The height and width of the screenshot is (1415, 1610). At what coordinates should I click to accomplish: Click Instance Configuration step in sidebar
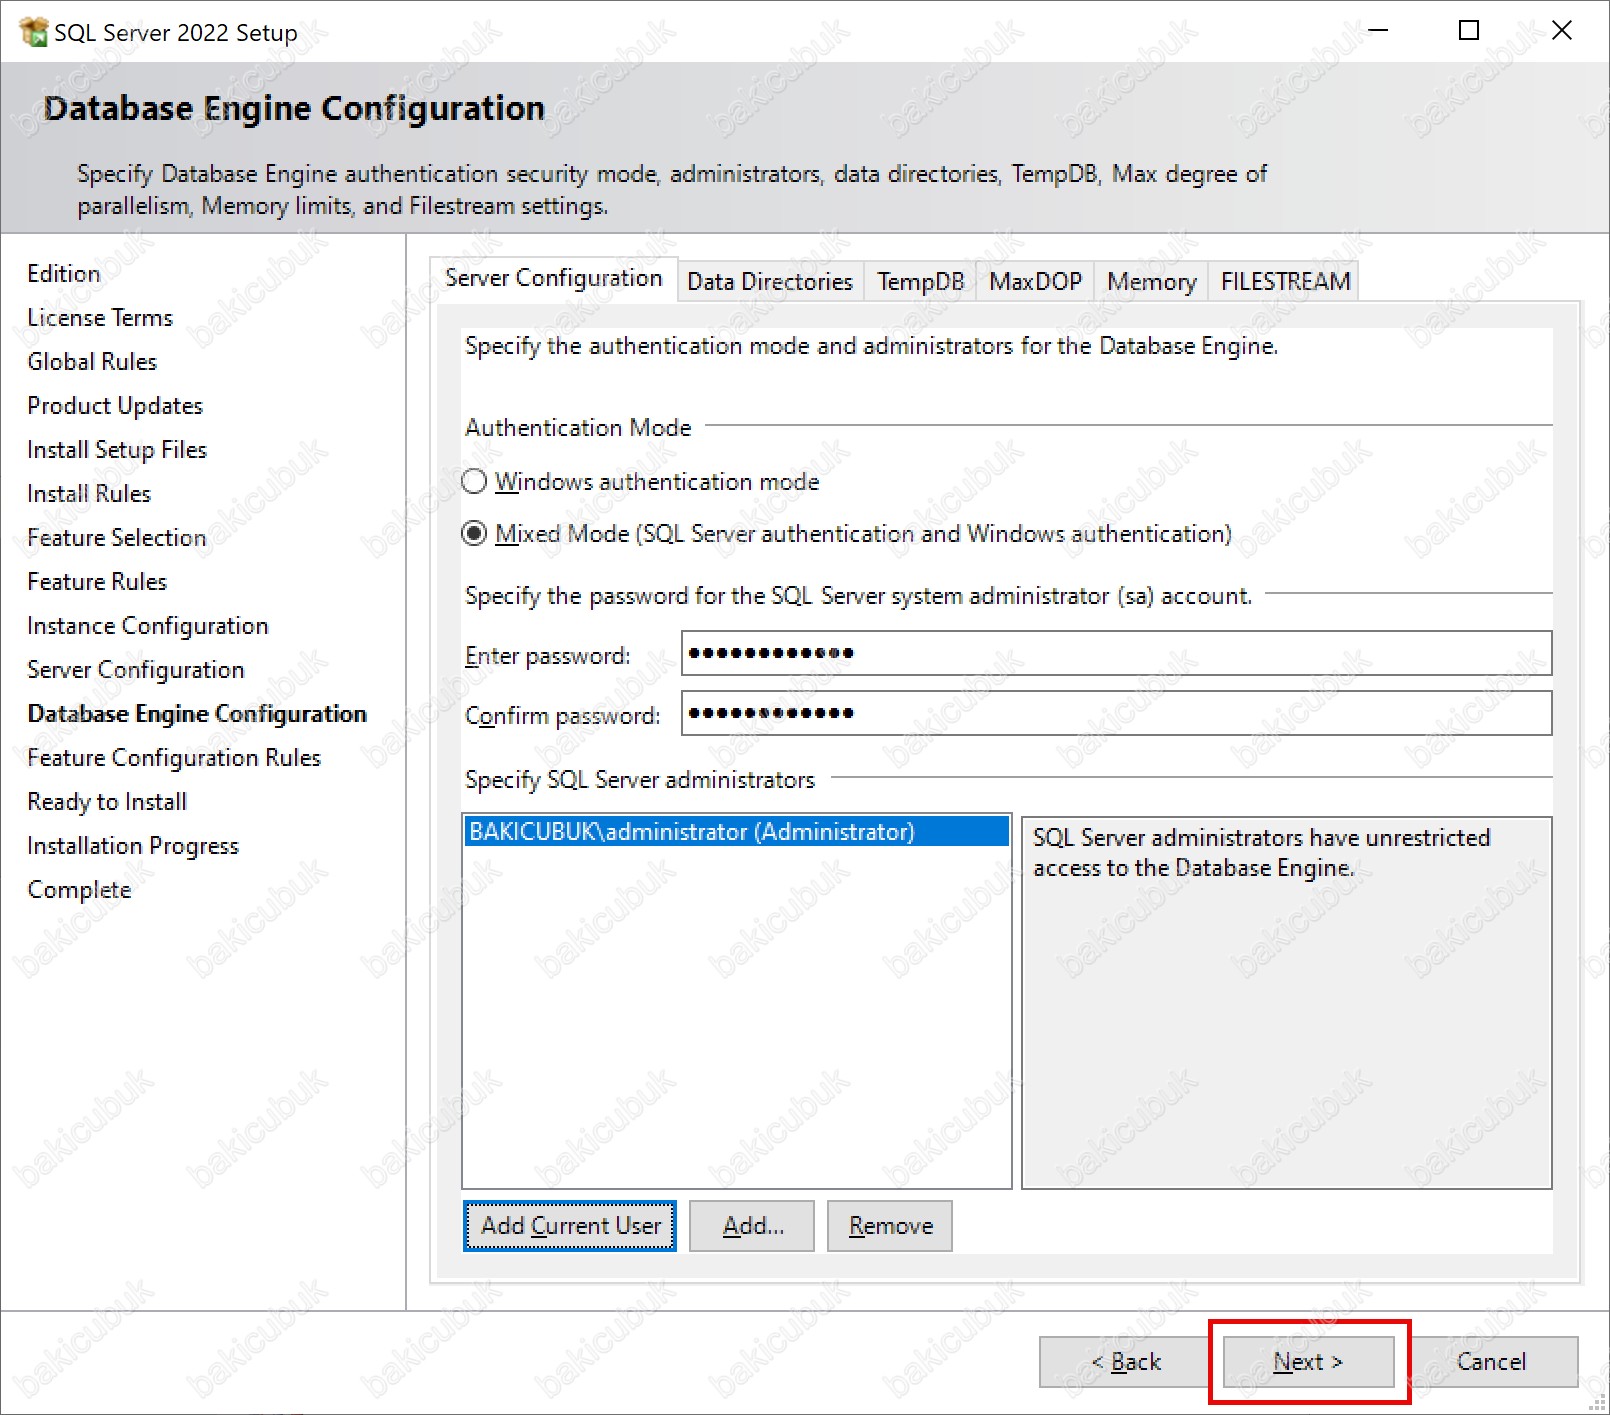click(148, 626)
